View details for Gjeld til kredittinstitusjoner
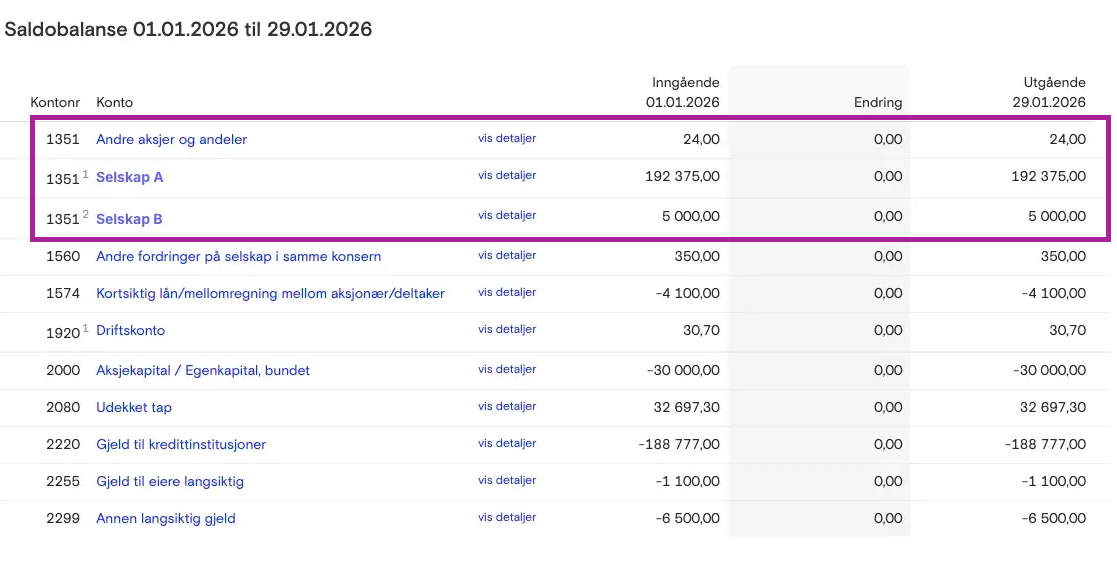The width and height of the screenshot is (1117, 577). click(507, 444)
